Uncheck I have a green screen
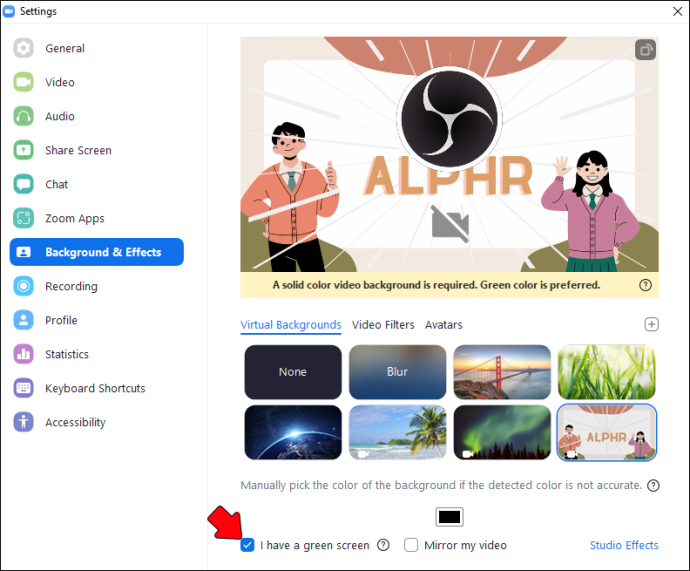 pyautogui.click(x=247, y=545)
